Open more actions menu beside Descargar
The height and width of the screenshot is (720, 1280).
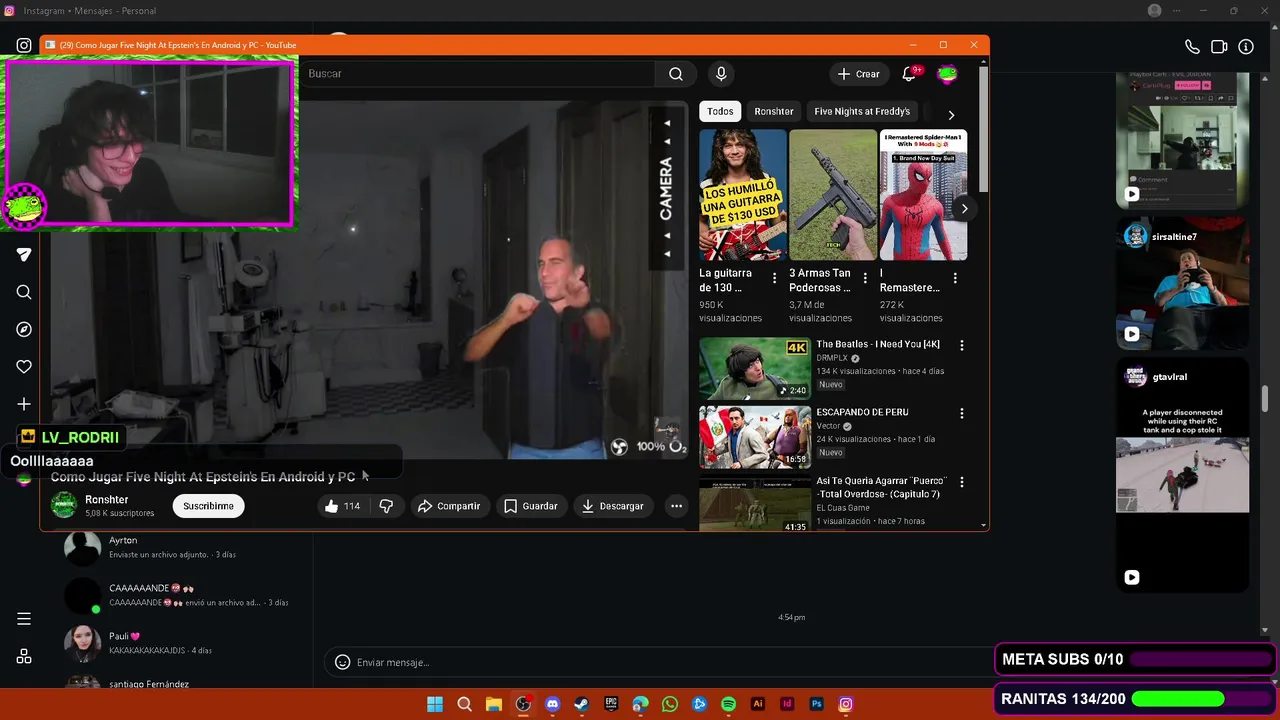click(x=676, y=506)
